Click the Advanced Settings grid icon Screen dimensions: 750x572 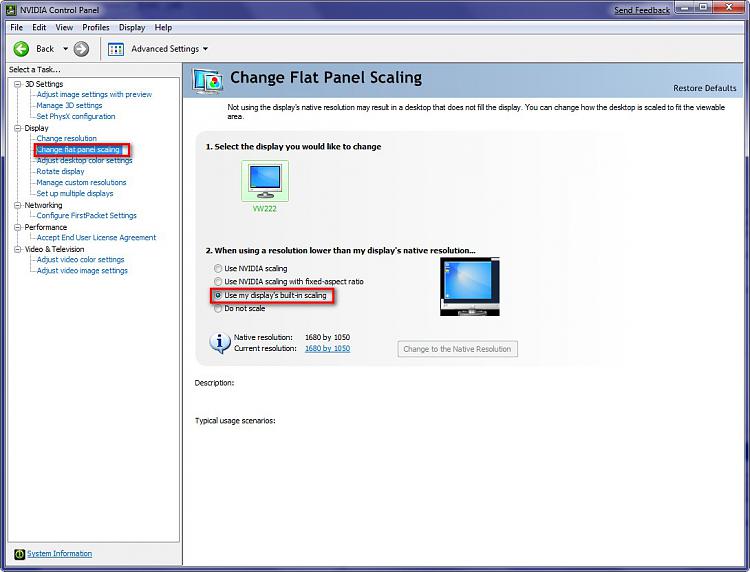pyautogui.click(x=116, y=49)
